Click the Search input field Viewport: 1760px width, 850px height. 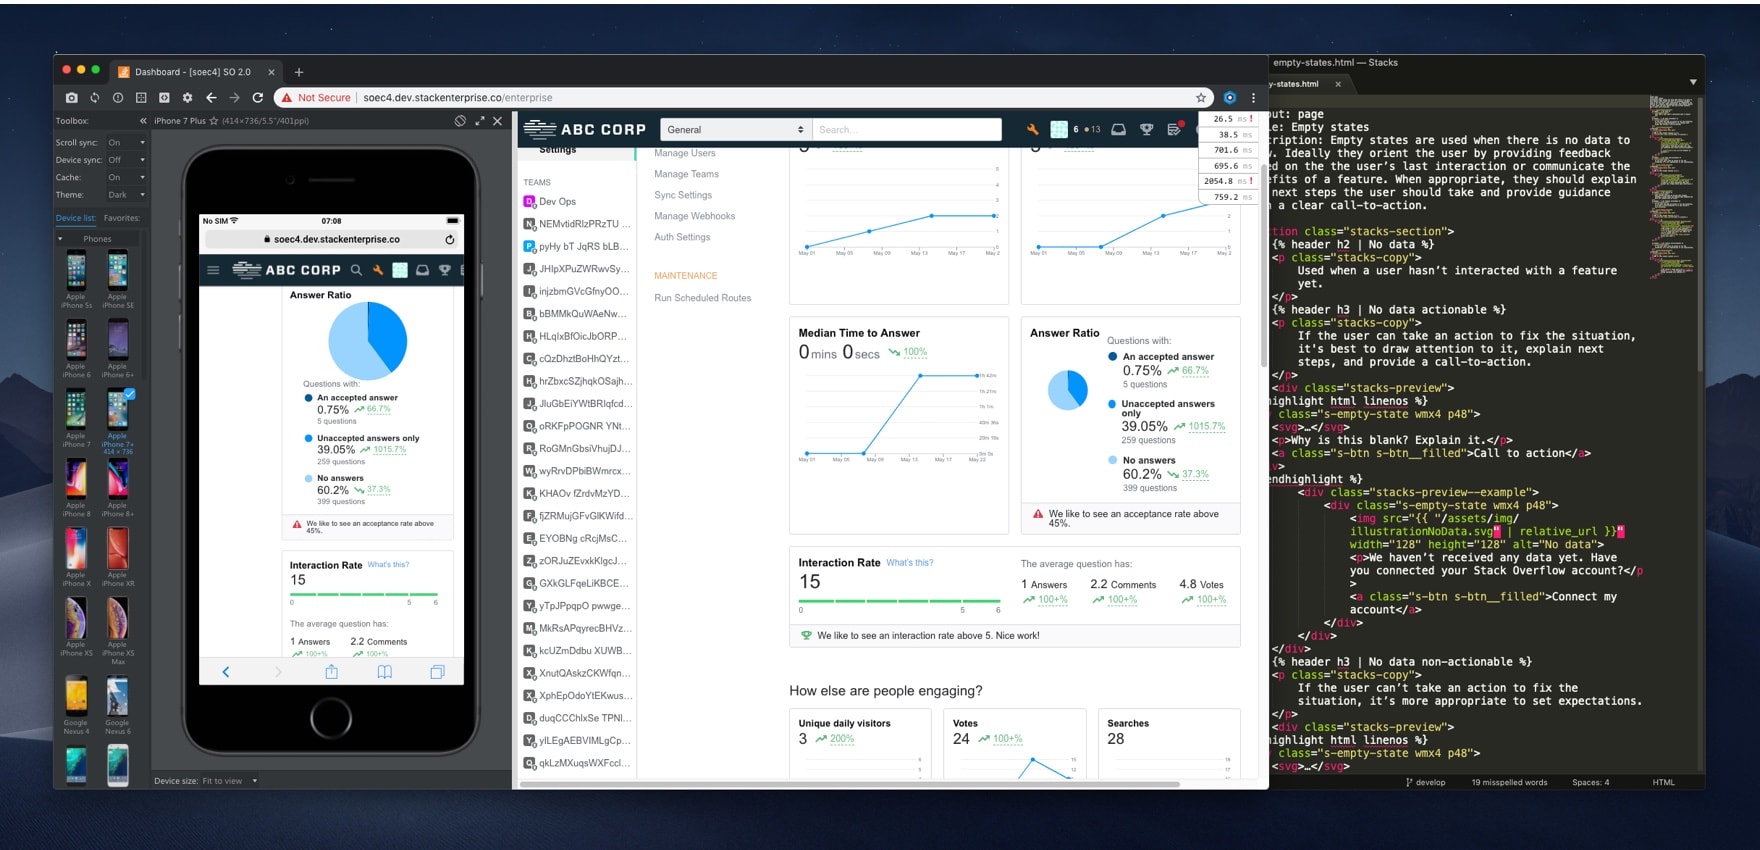tap(906, 129)
